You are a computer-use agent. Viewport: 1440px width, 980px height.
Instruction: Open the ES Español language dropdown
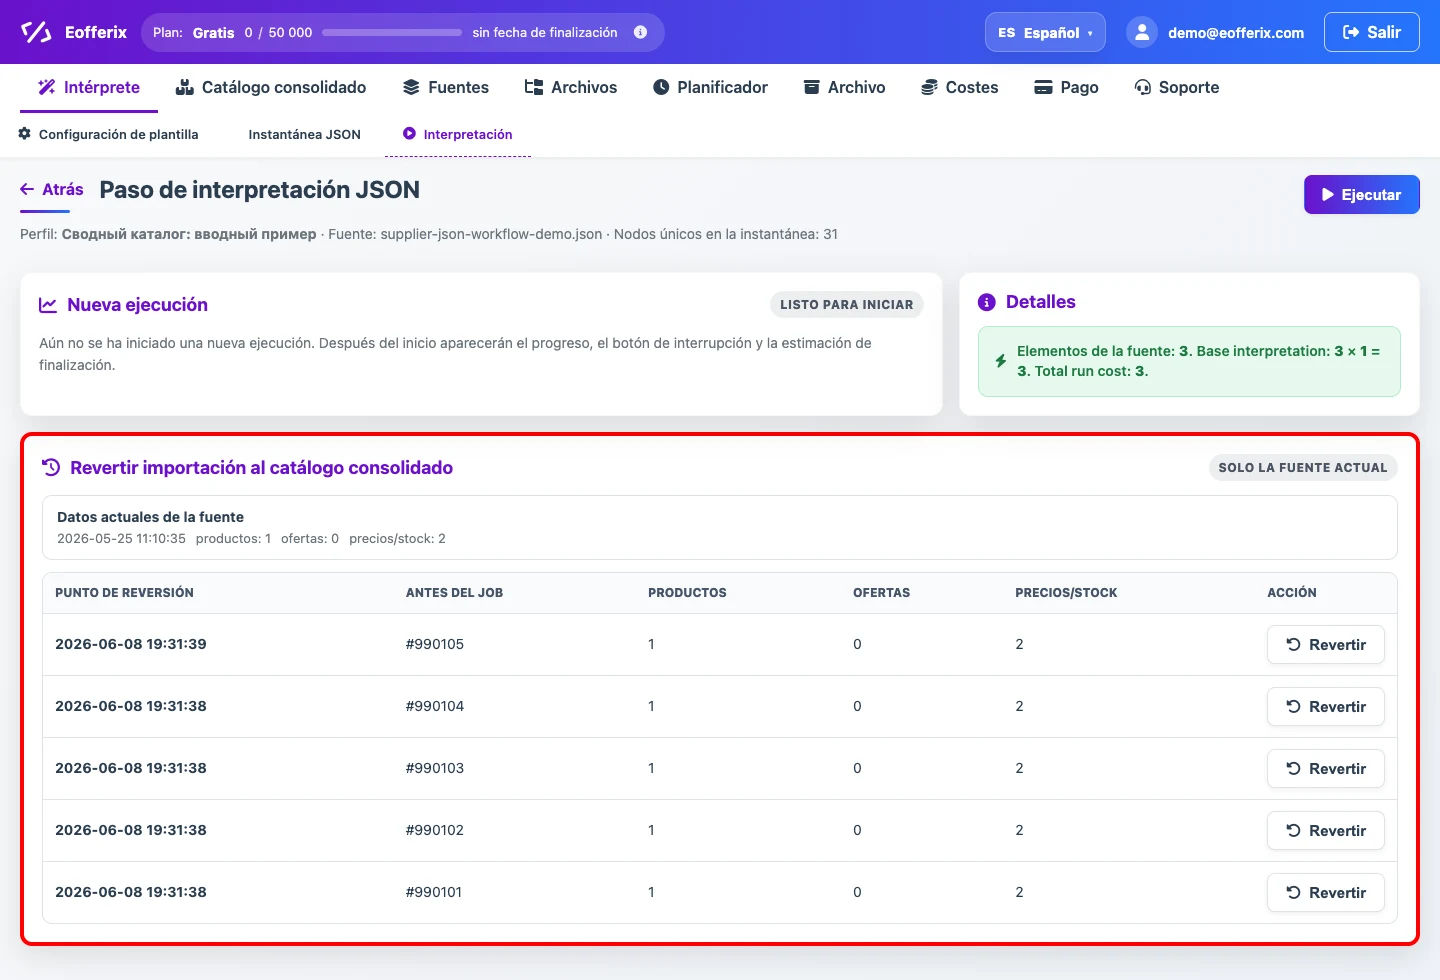1045,32
